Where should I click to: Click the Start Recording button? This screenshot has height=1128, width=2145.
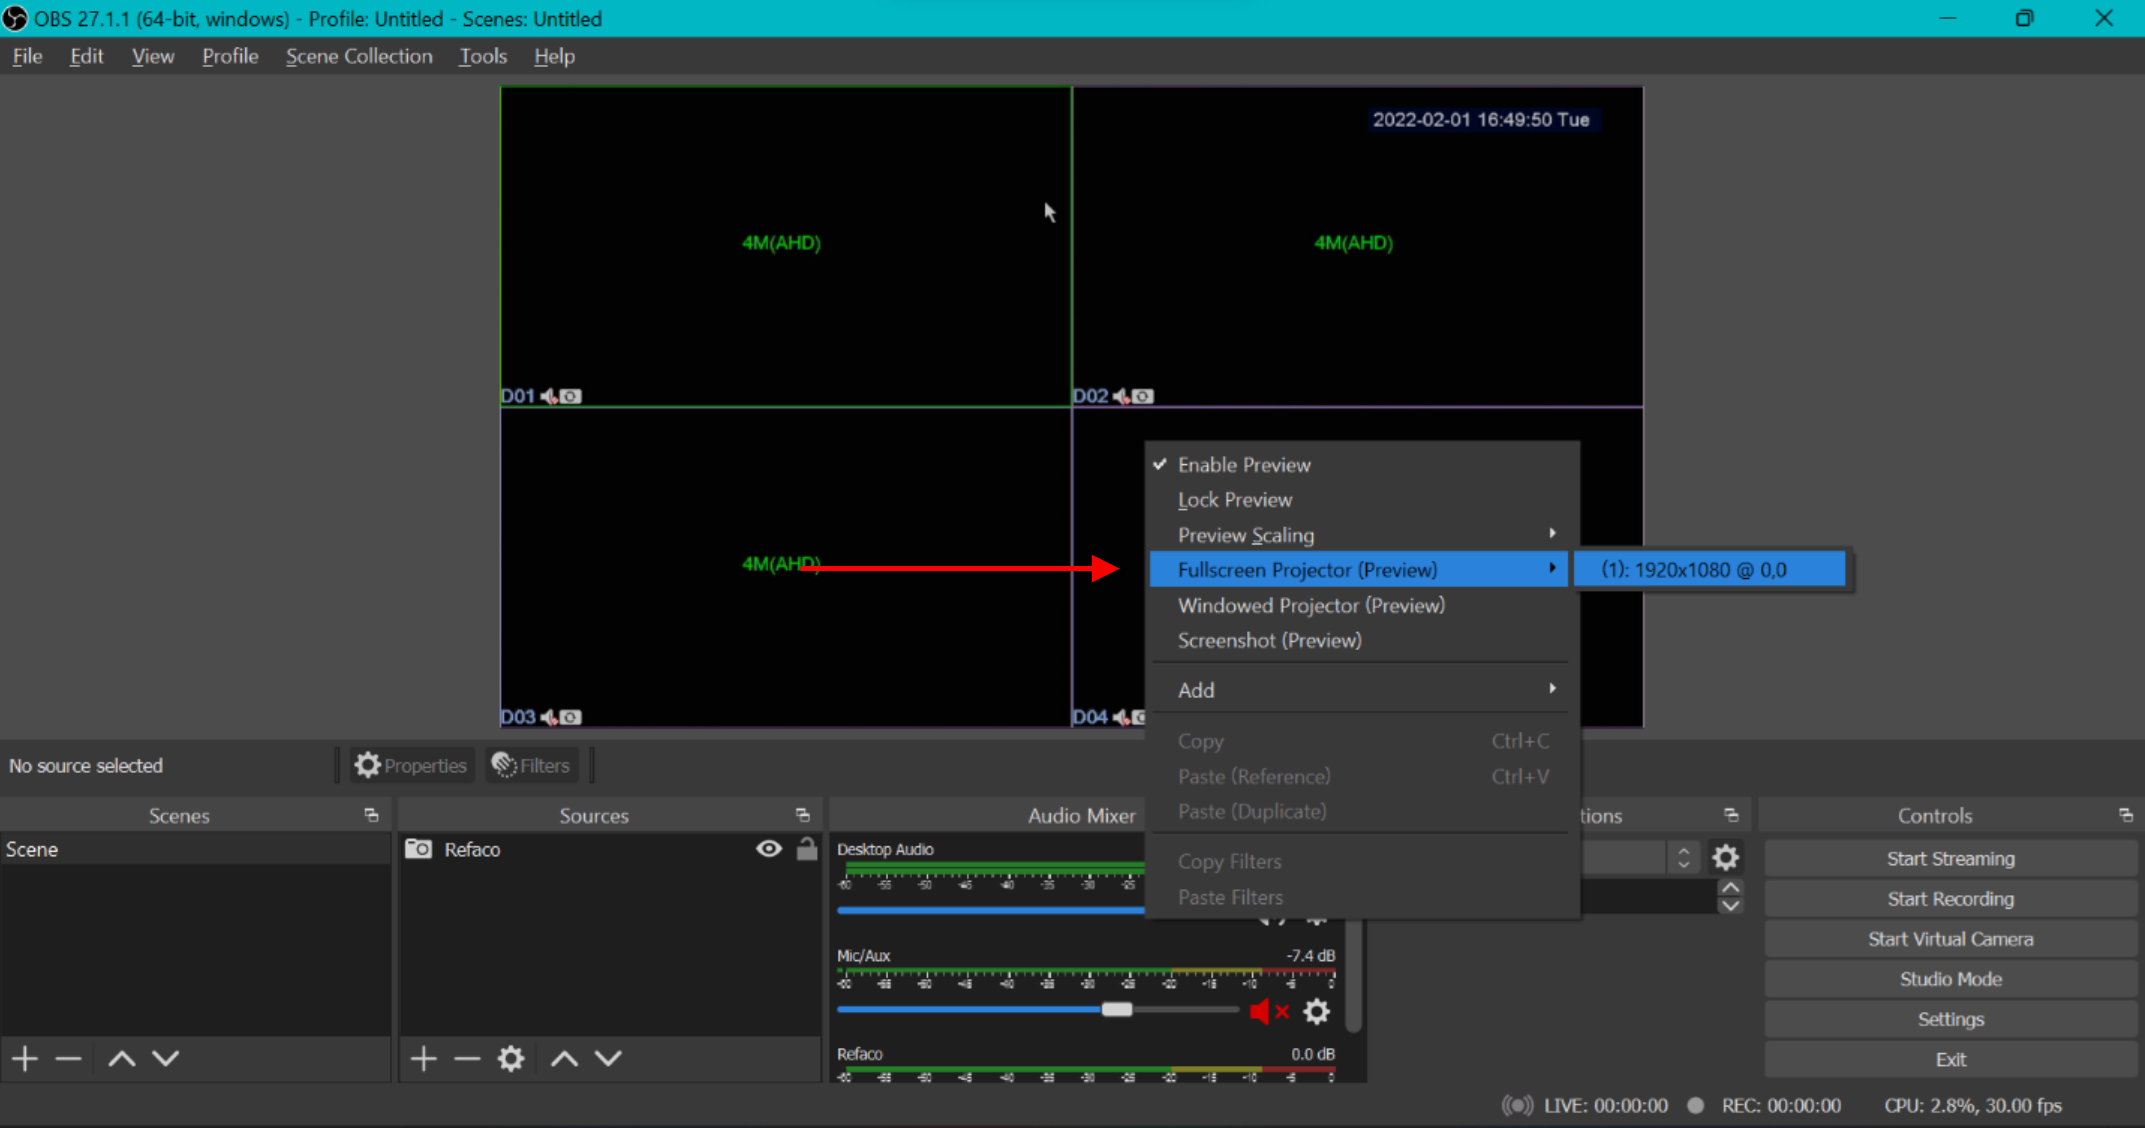[x=1950, y=898]
